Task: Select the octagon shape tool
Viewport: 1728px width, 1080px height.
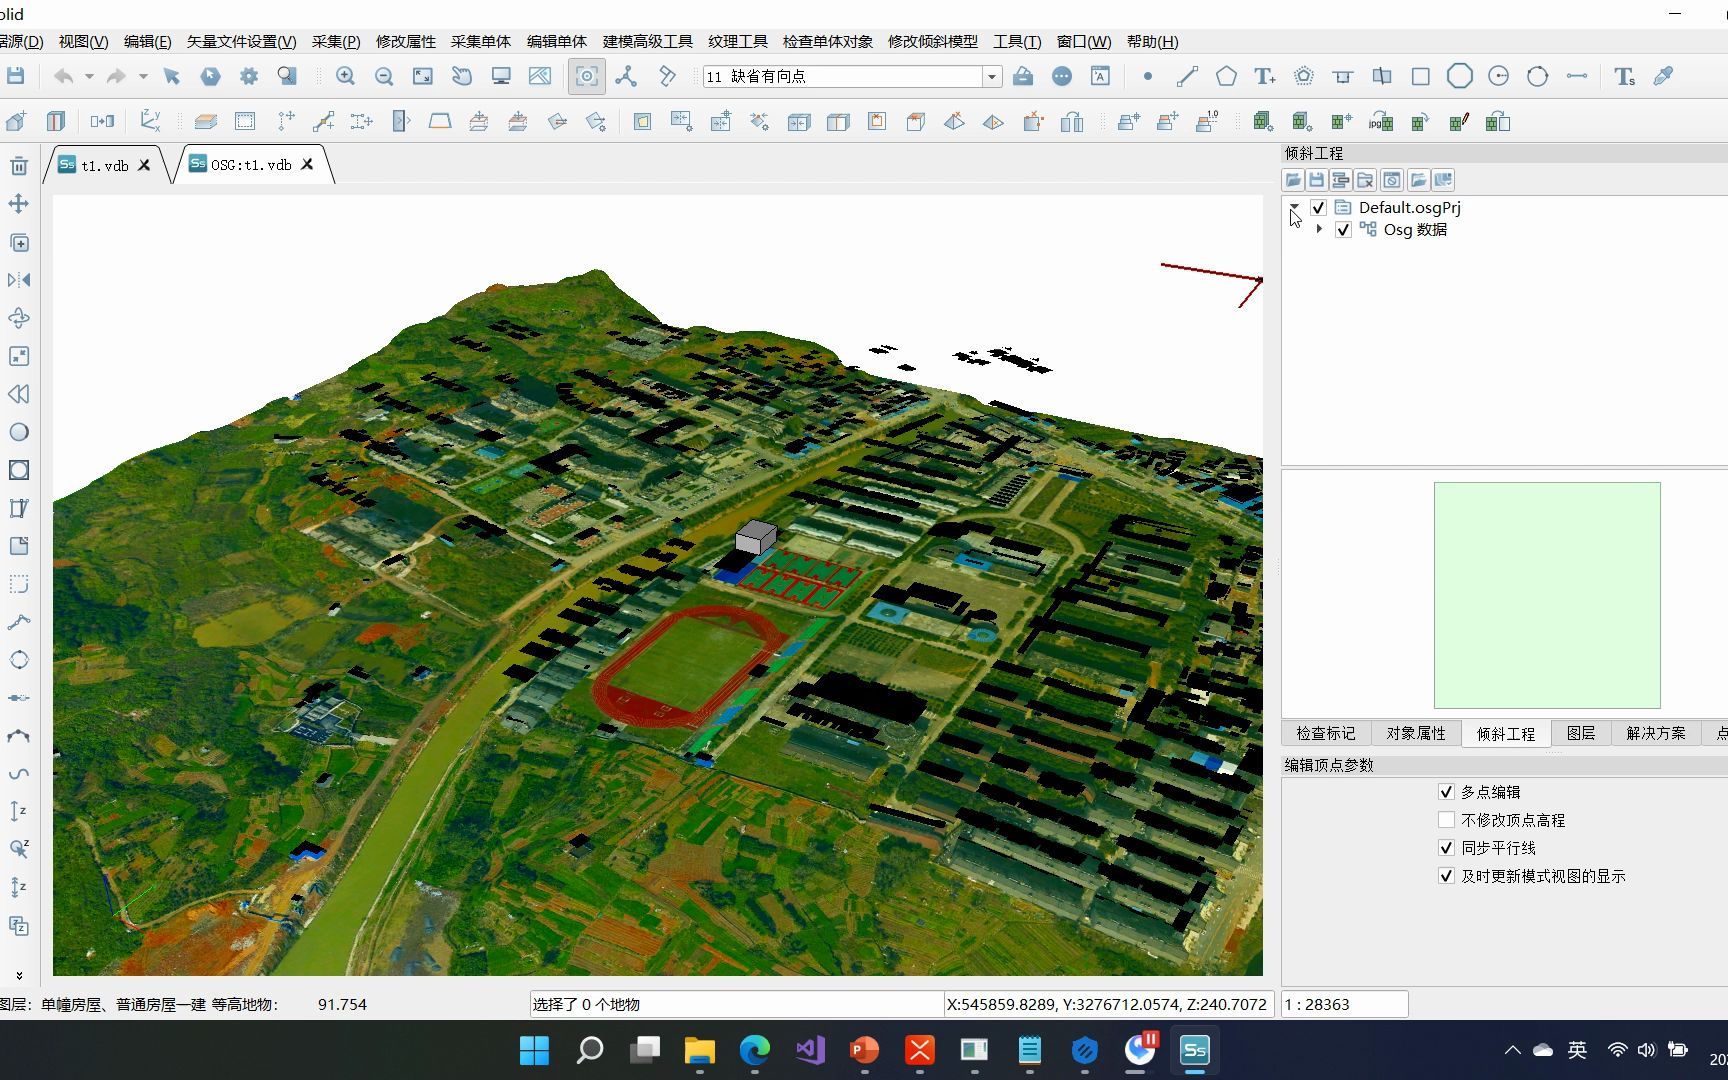Action: pyautogui.click(x=1460, y=76)
